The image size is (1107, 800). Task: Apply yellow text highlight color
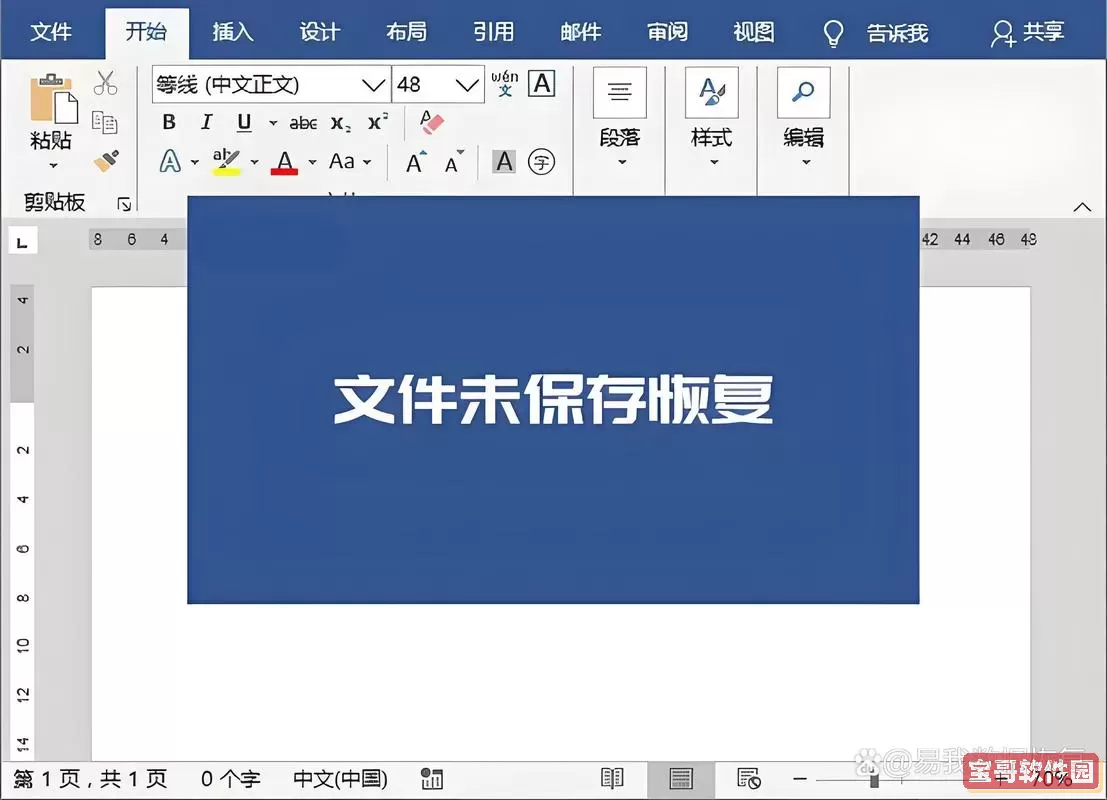point(227,162)
